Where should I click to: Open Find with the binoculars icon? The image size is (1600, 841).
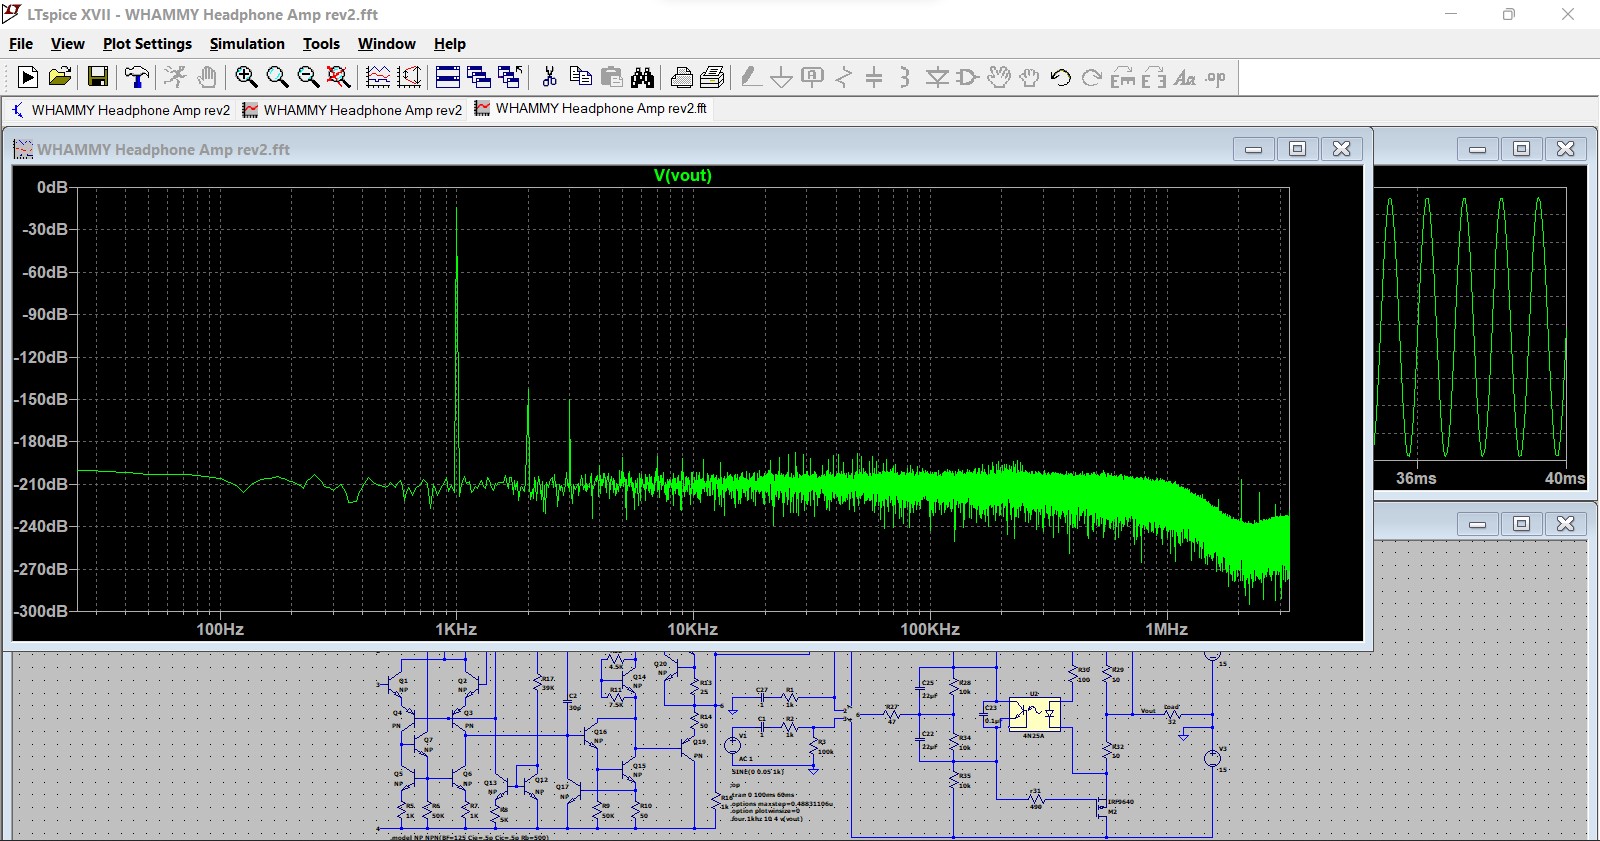point(643,77)
